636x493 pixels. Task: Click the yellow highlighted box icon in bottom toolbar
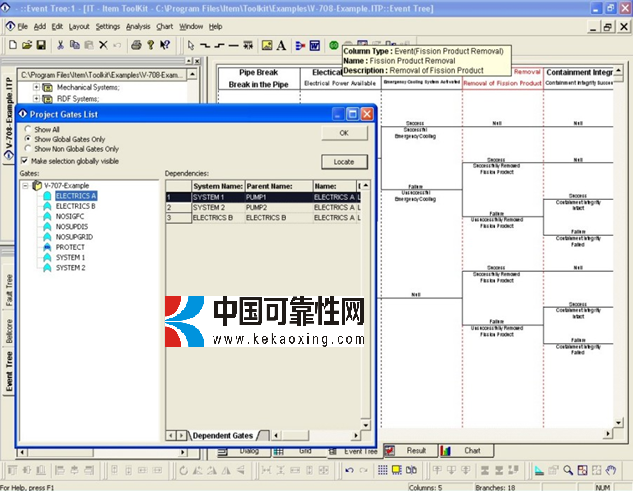(396, 471)
